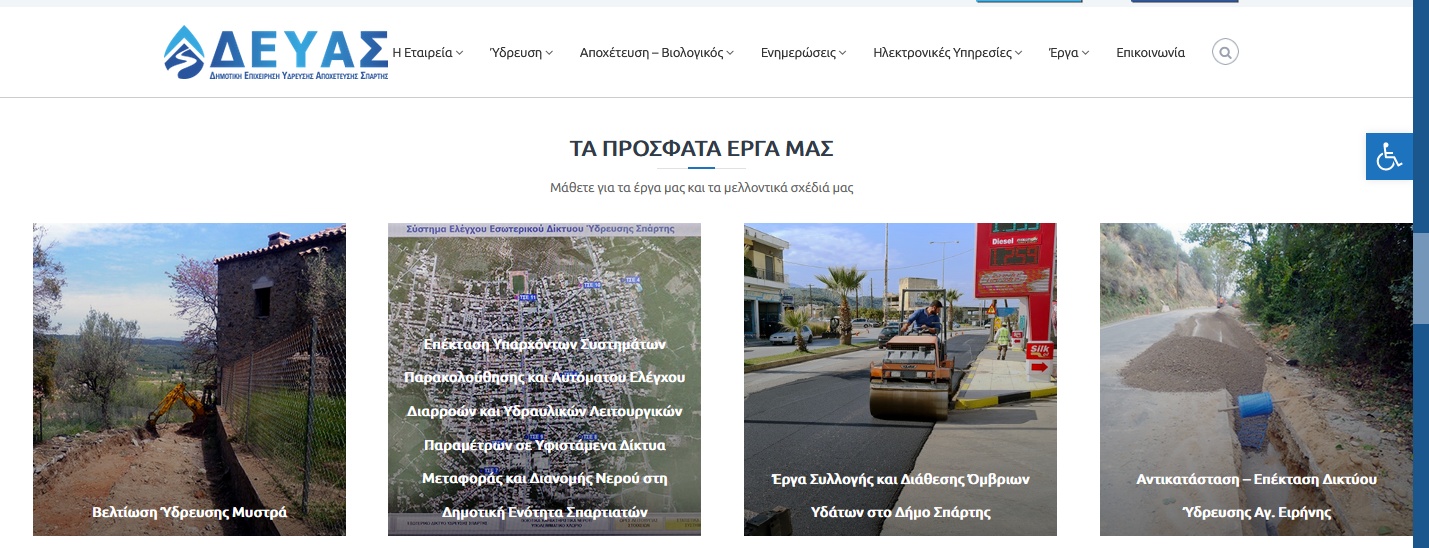Click the water-drop emblem in the logo

[x=184, y=51]
